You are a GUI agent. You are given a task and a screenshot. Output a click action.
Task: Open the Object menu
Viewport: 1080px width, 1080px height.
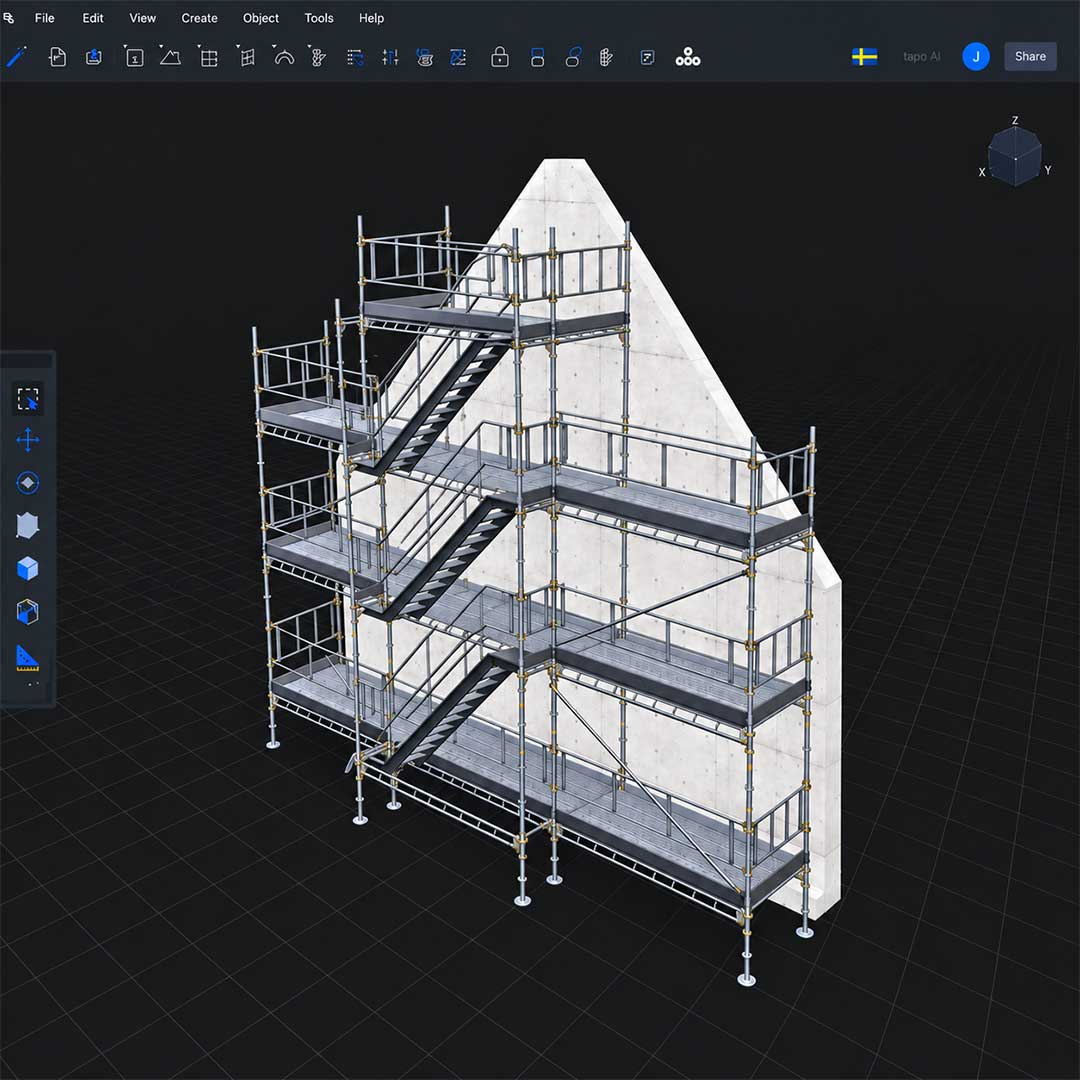point(261,18)
